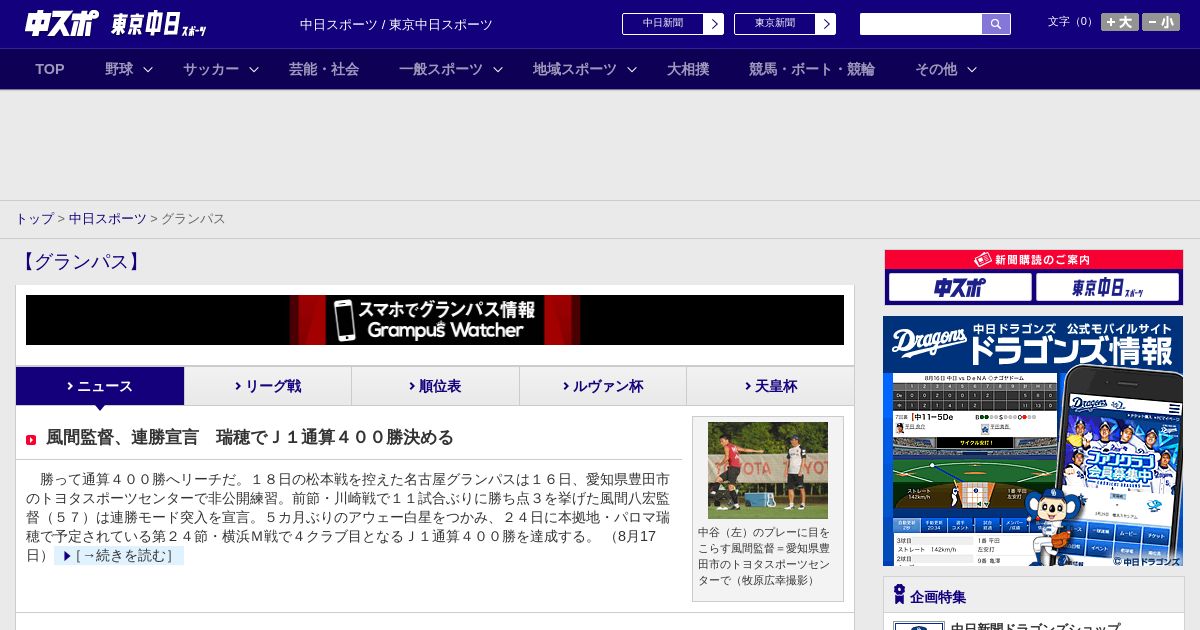The width and height of the screenshot is (1200, 630).
Task: Select 芸能・社会 in navigation
Action: [x=324, y=69]
